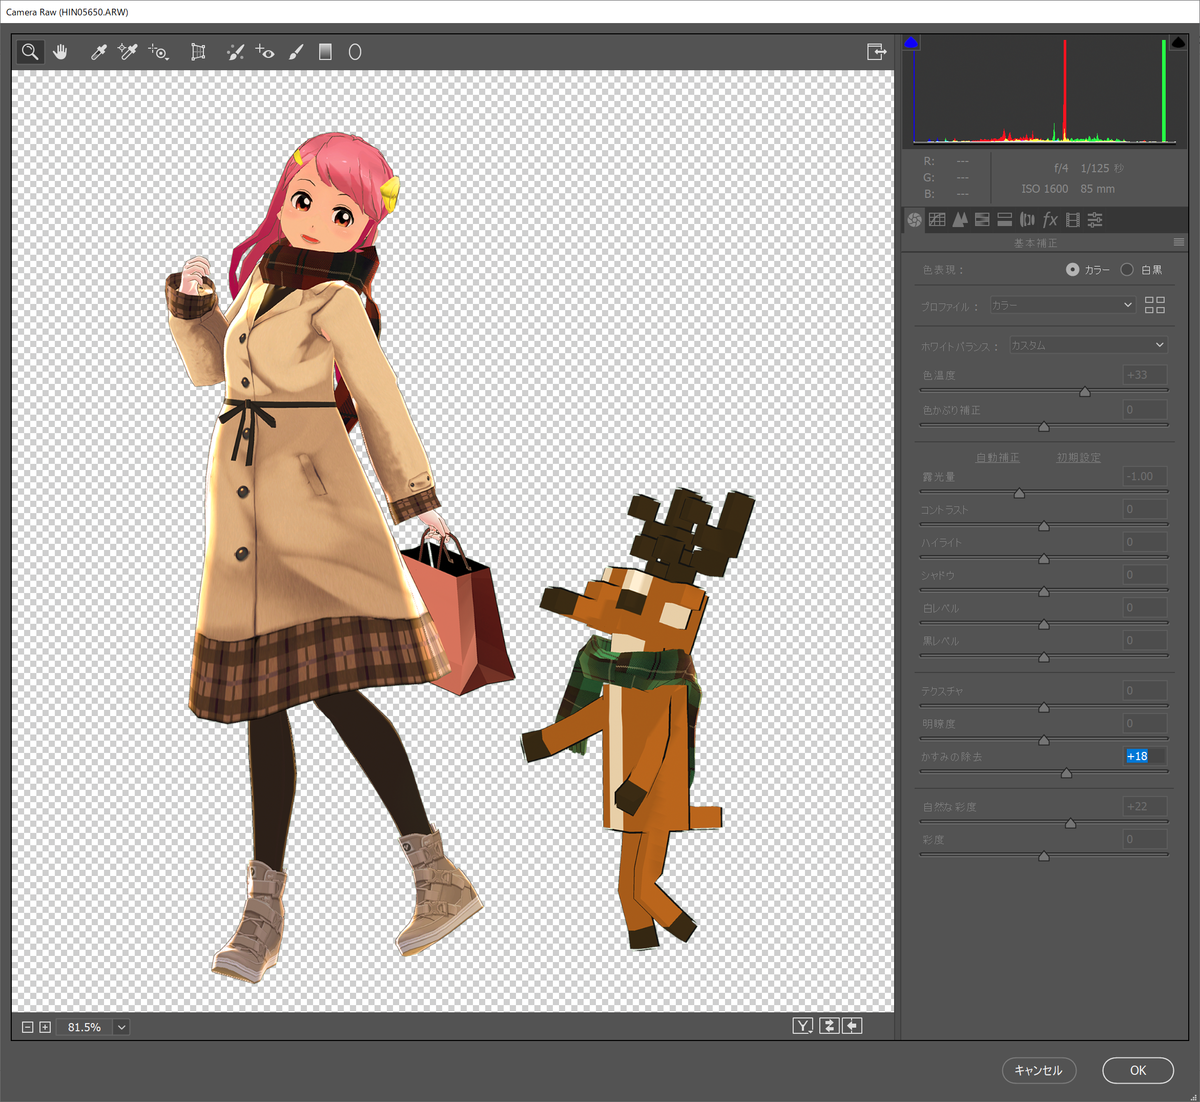Select the 白黒 radio button

pos(1127,270)
